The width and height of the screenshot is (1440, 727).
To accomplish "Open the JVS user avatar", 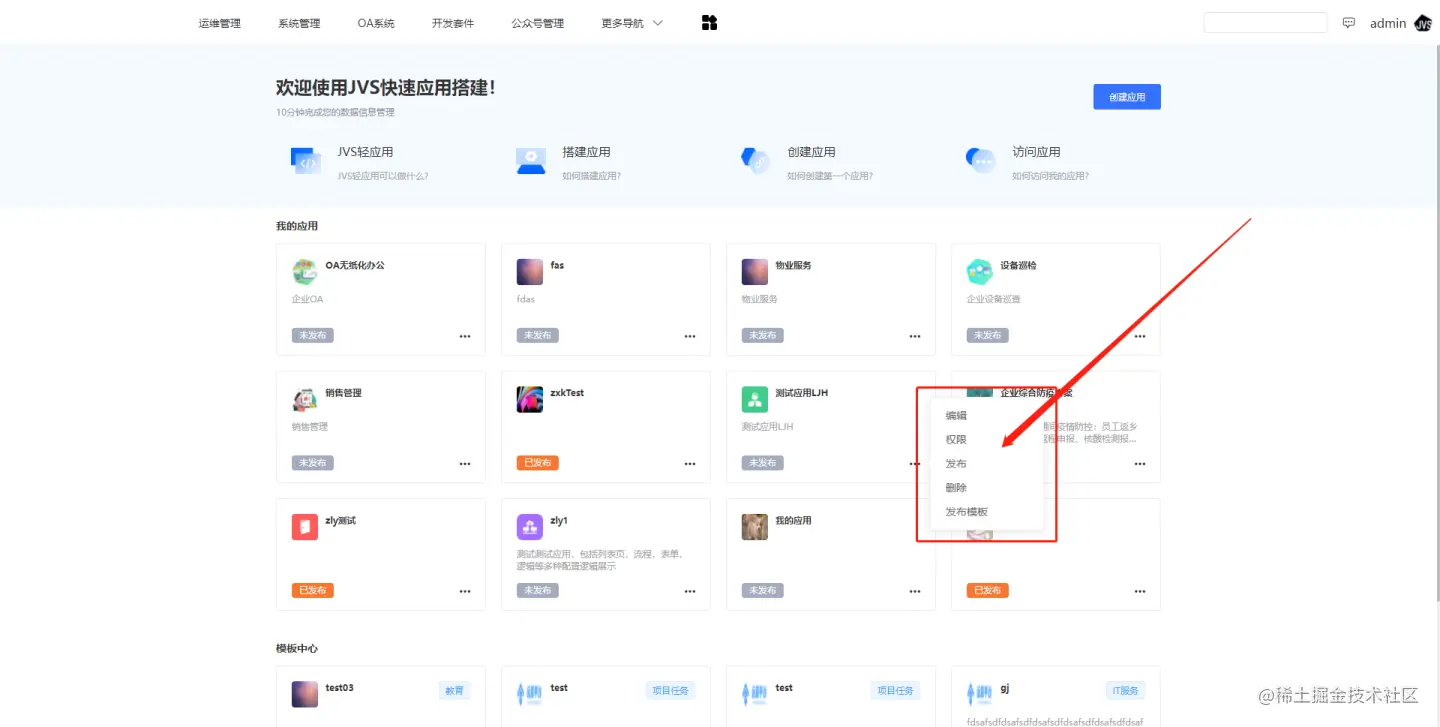I will (1423, 23).
